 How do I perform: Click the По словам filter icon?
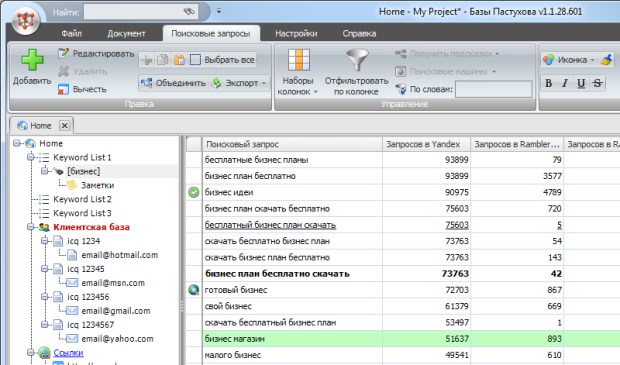pyautogui.click(x=401, y=89)
